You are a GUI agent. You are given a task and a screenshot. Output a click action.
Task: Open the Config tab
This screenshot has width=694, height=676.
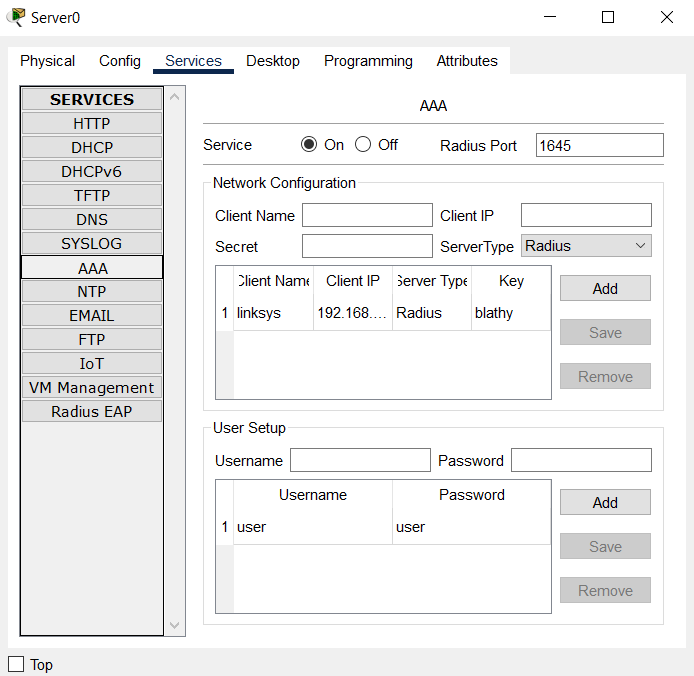tap(120, 61)
